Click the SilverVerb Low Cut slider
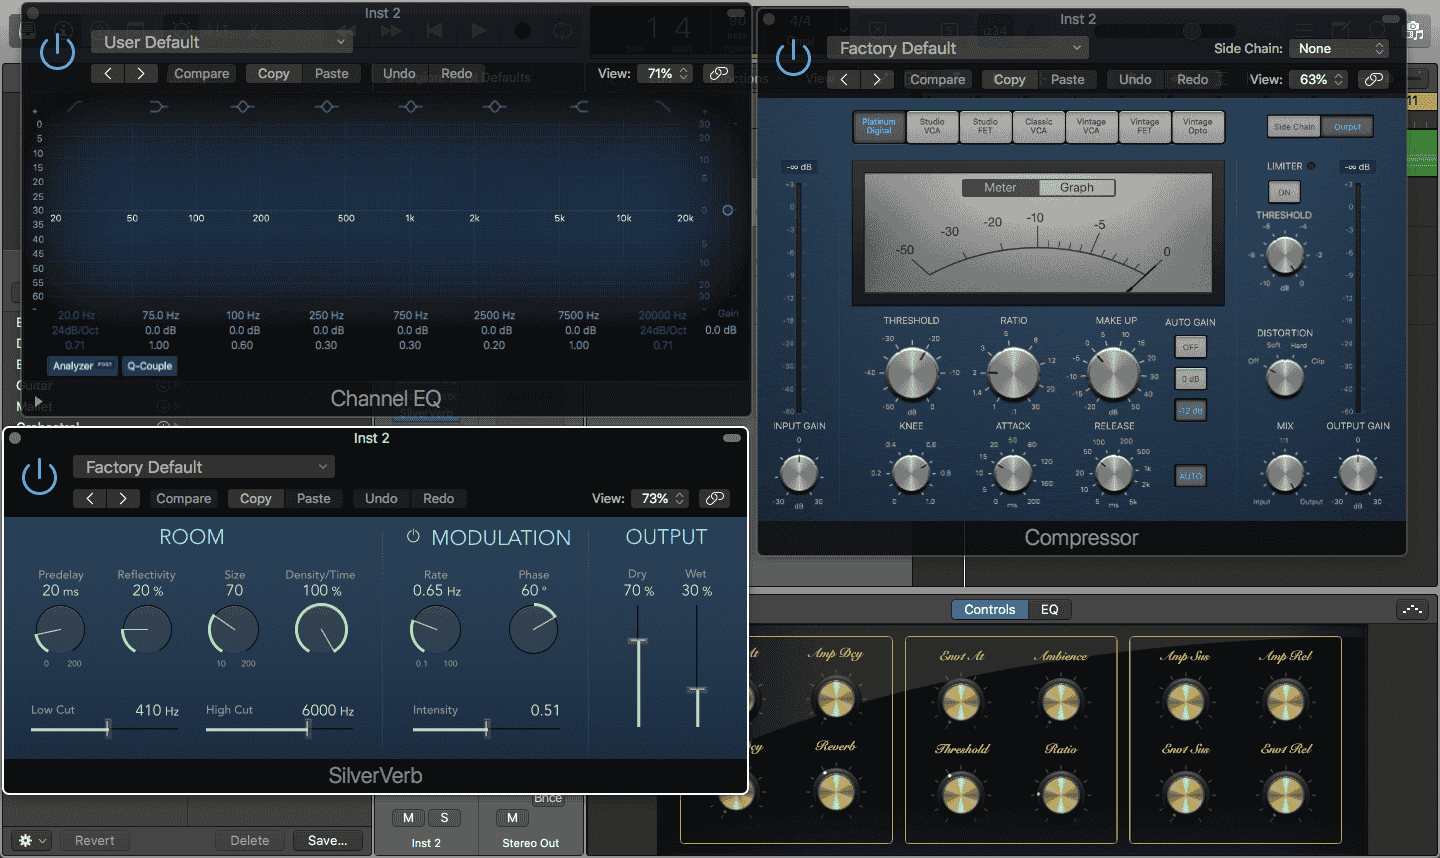This screenshot has width=1440, height=858. pyautogui.click(x=105, y=729)
